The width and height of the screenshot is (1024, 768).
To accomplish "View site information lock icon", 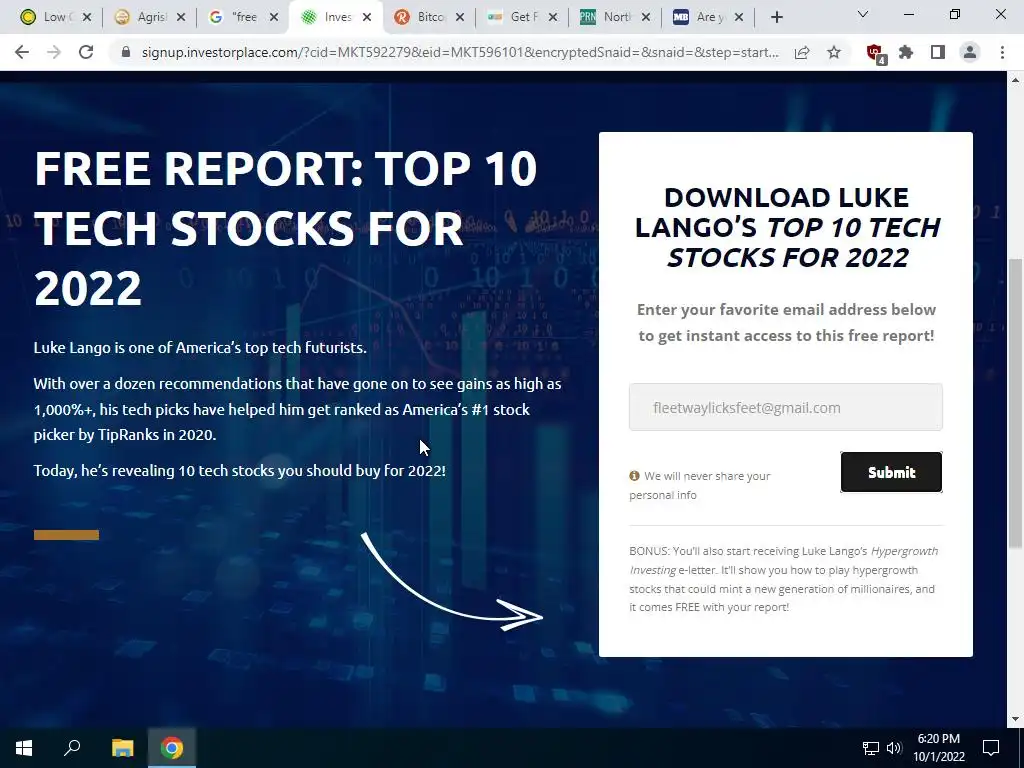I will pos(125,52).
